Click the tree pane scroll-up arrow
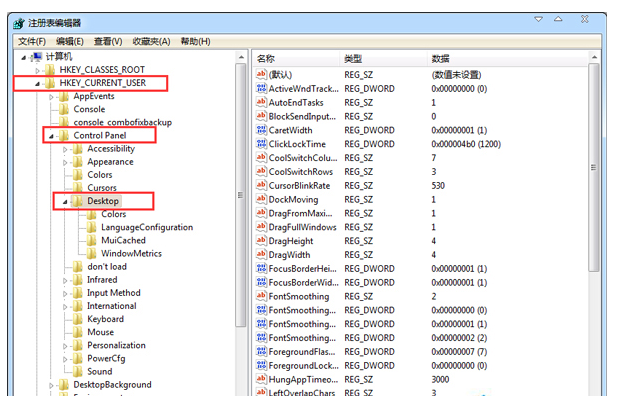This screenshot has width=625, height=396. point(241,57)
